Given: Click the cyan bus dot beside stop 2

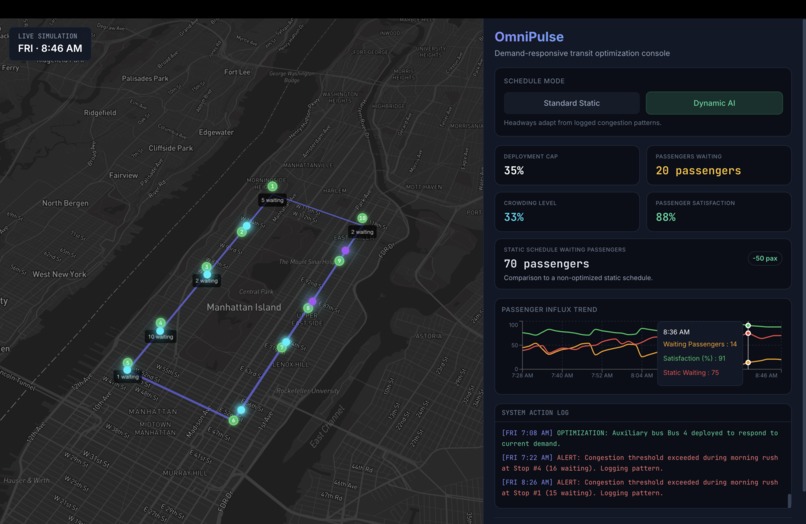Looking at the screenshot, I should coord(247,226).
